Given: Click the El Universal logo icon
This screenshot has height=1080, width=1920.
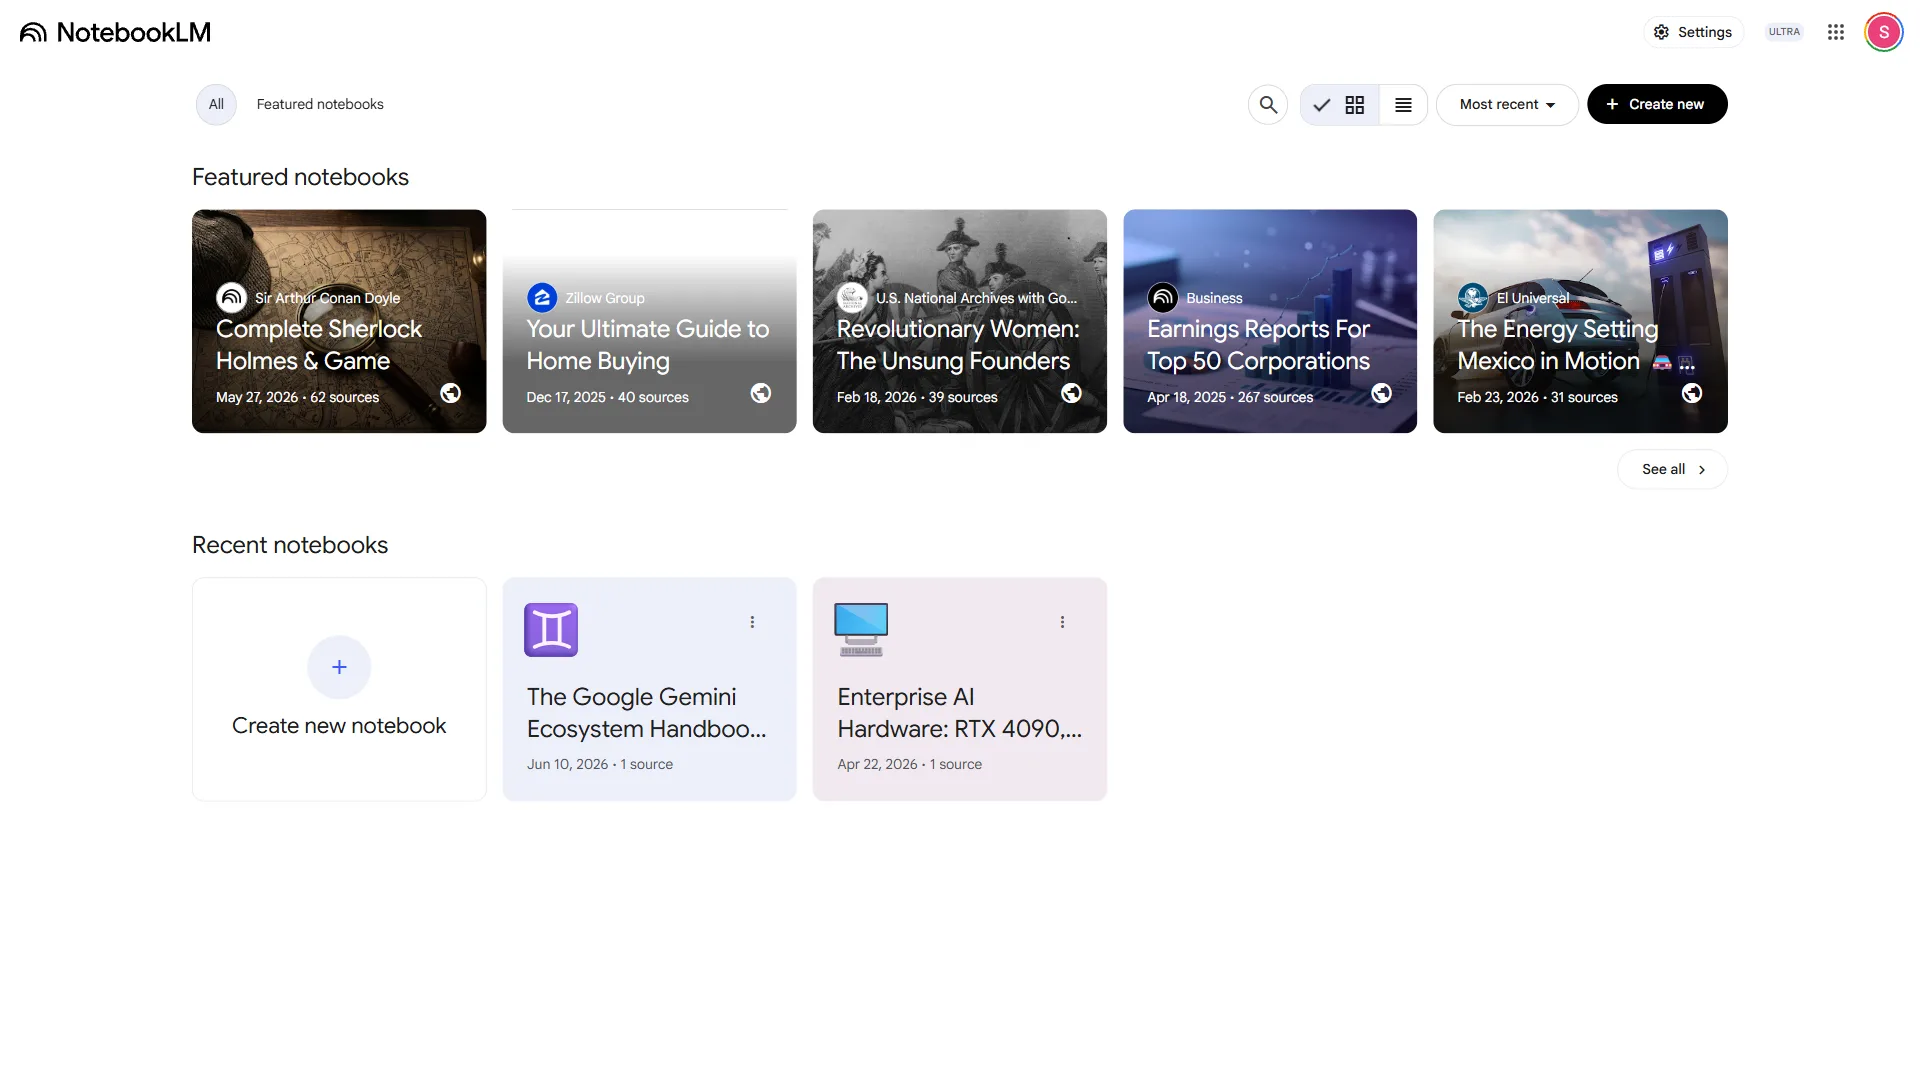Looking at the screenshot, I should click(1473, 297).
